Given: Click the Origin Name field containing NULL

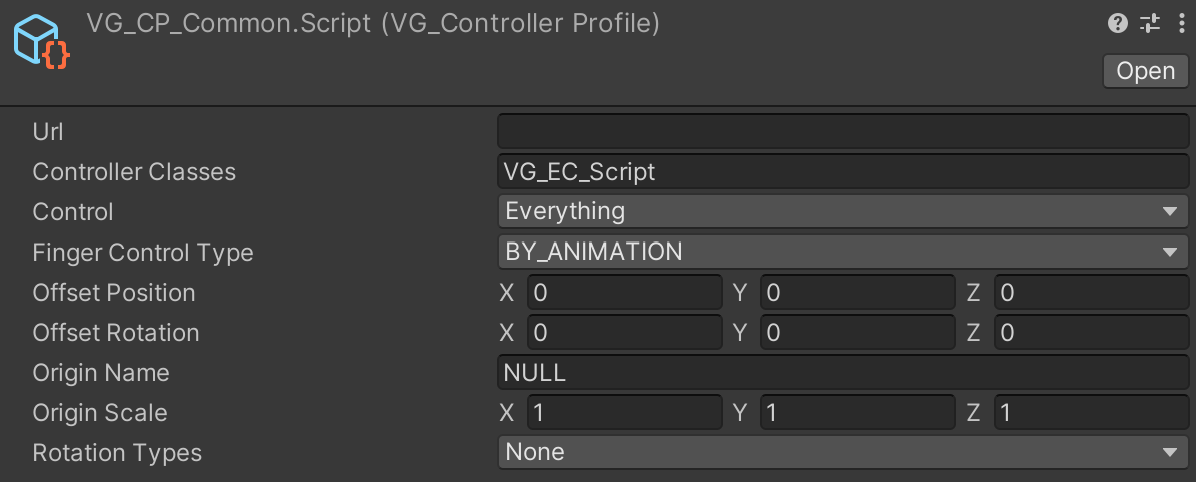Looking at the screenshot, I should pyautogui.click(x=843, y=372).
